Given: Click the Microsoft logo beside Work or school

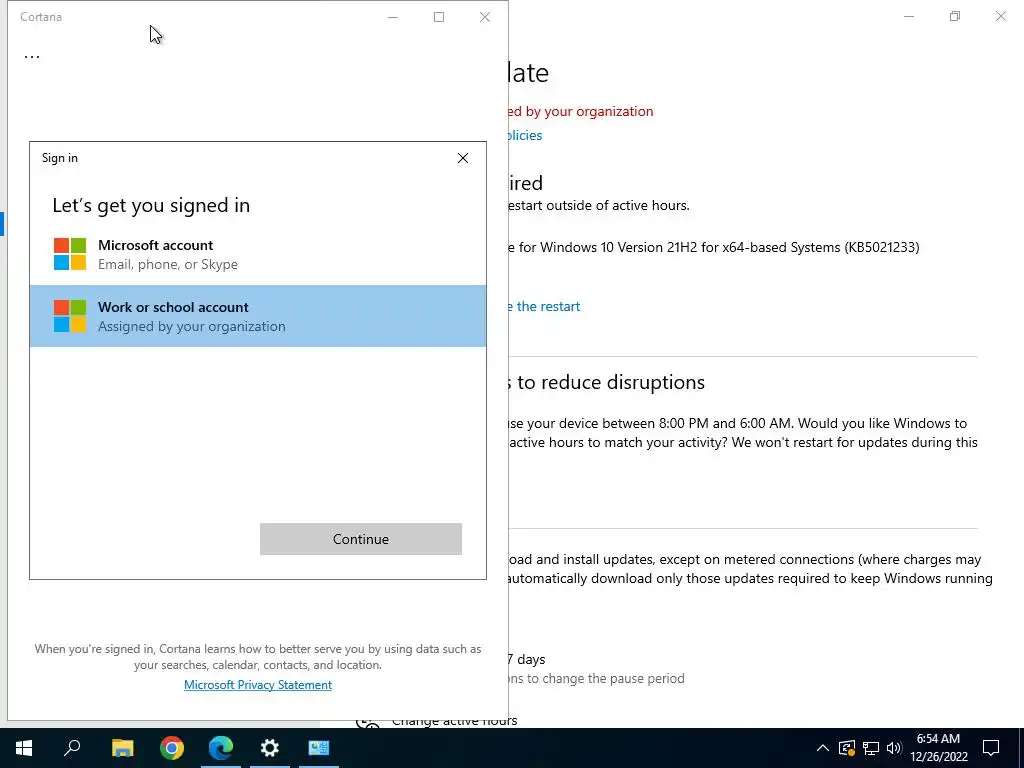Looking at the screenshot, I should (70, 316).
